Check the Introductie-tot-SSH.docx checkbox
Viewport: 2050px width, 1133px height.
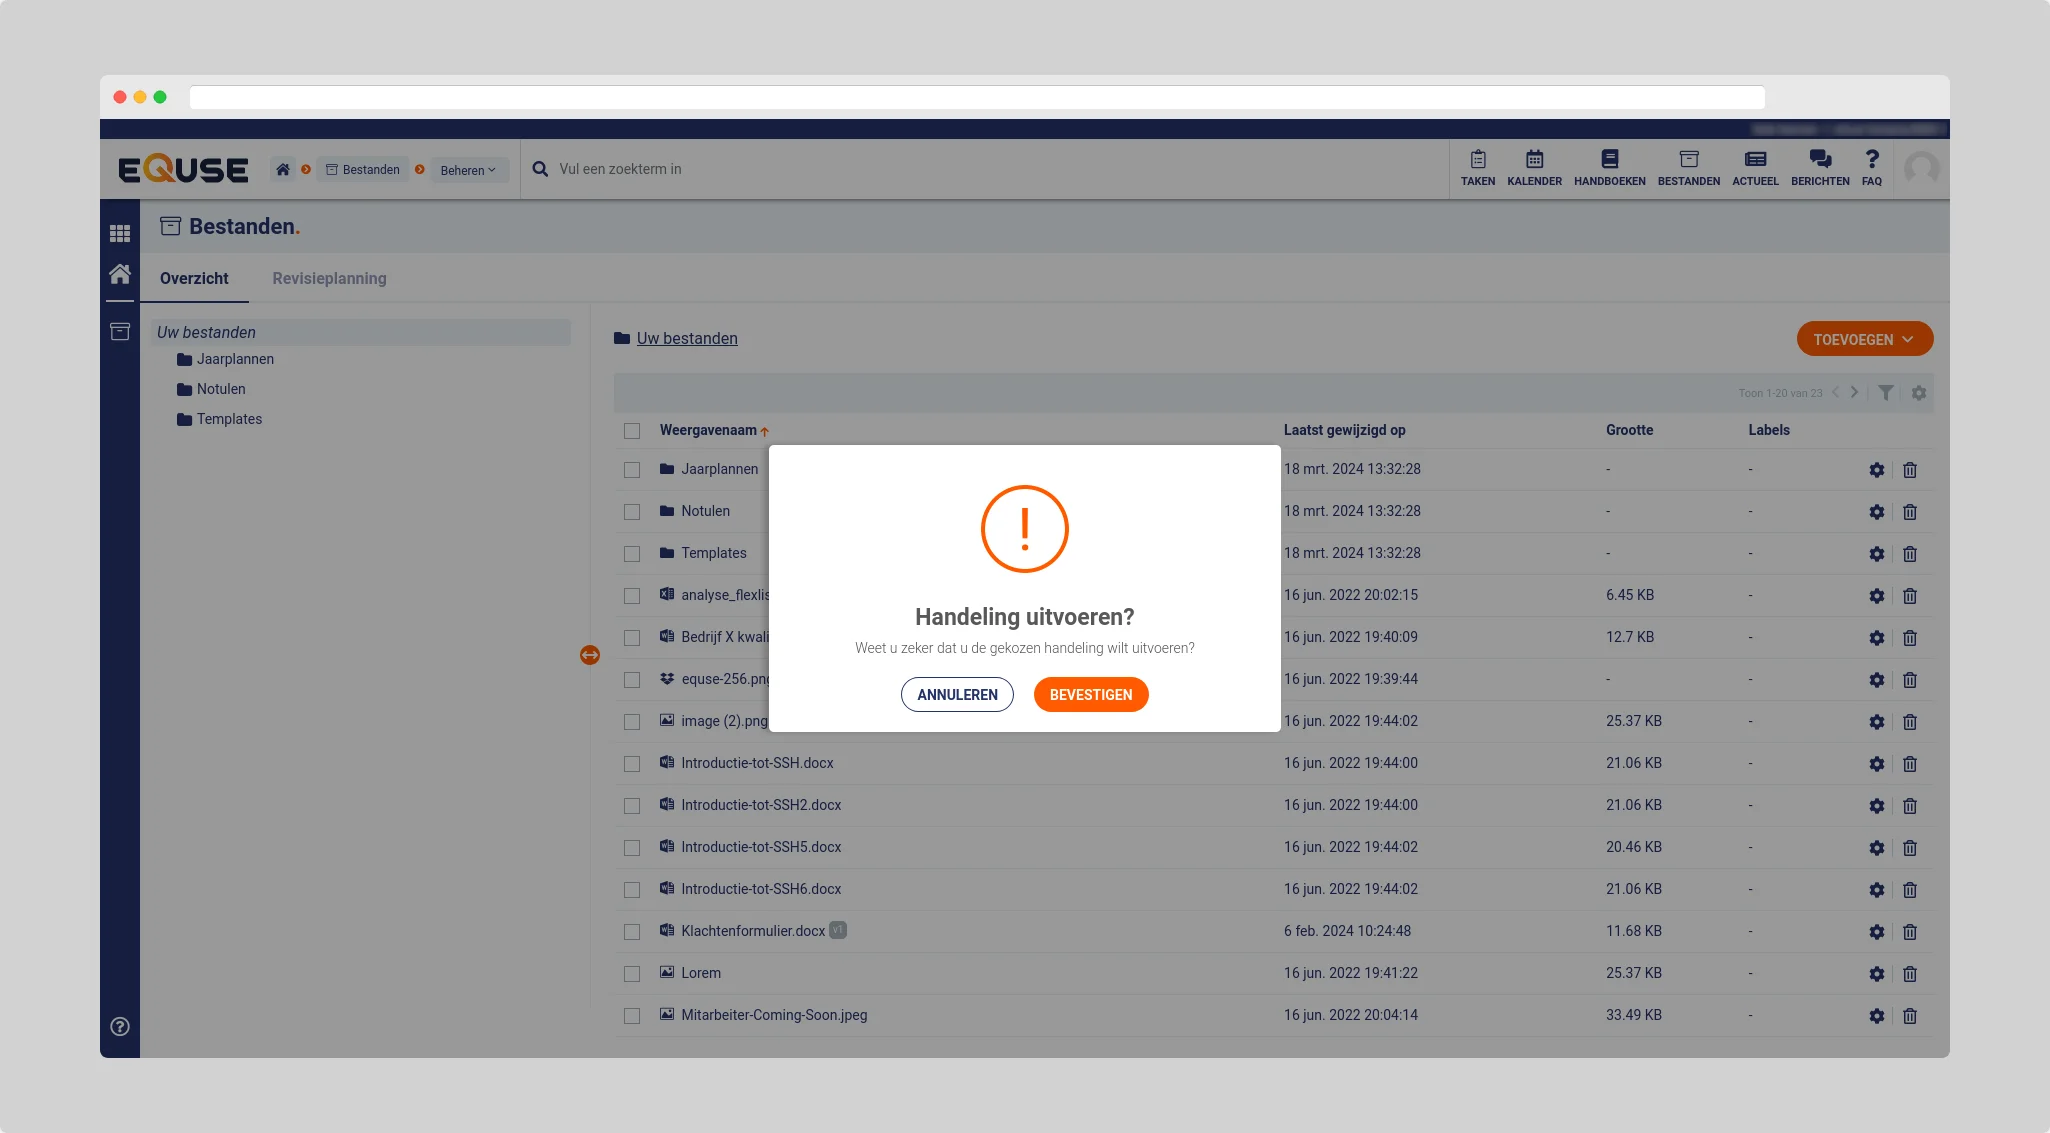click(x=632, y=763)
